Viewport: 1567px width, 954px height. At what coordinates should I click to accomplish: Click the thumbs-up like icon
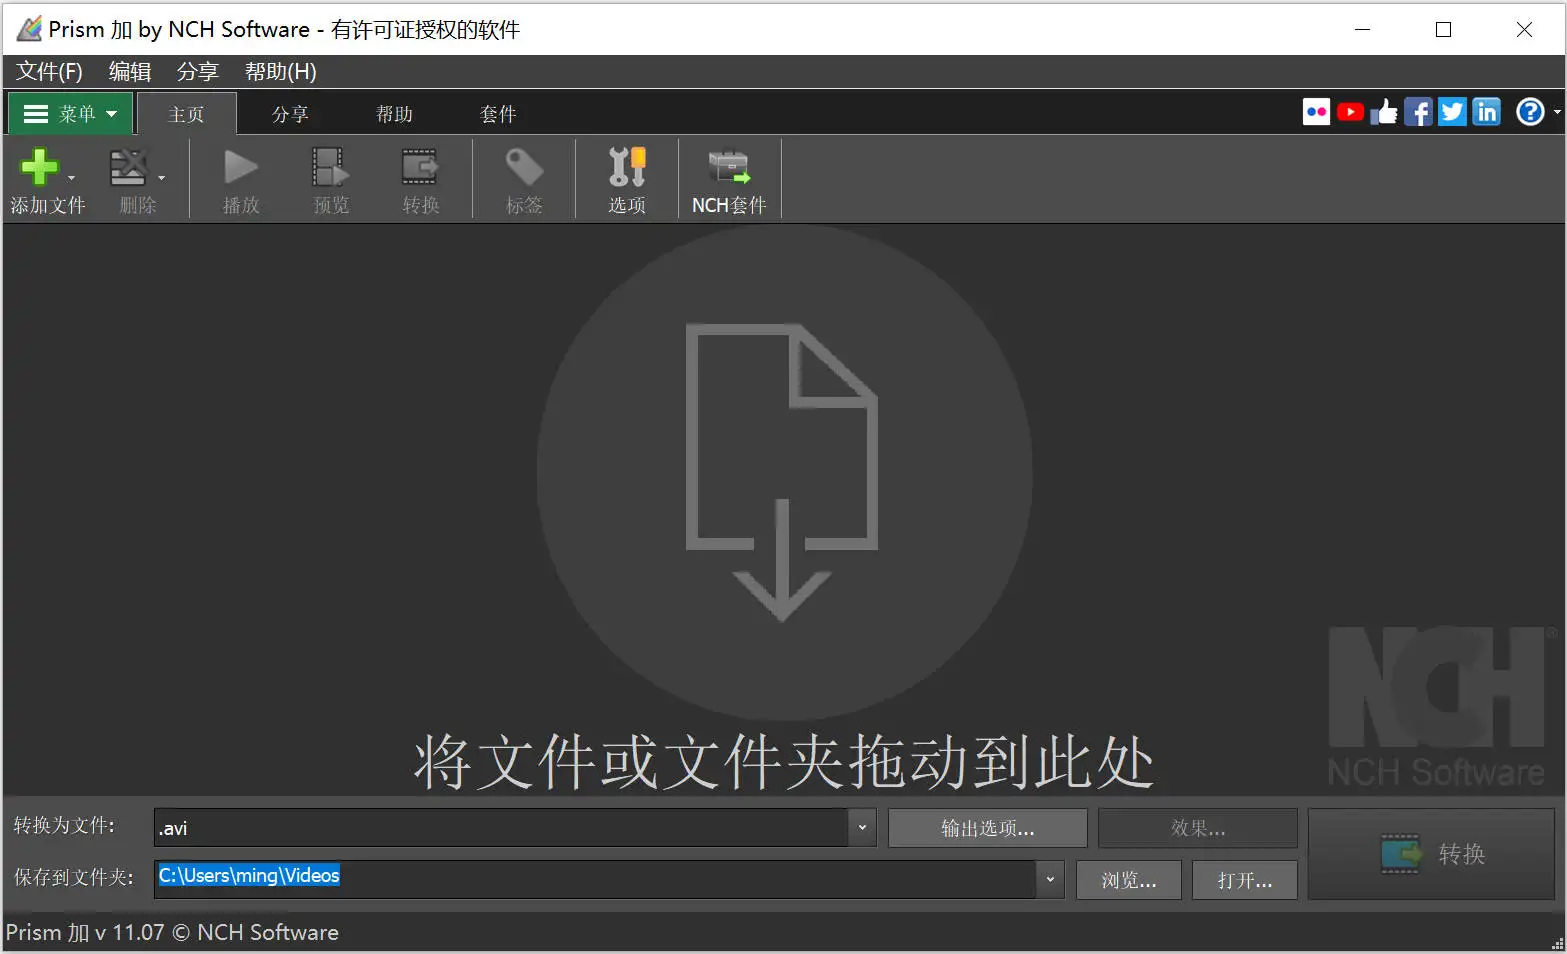pos(1384,112)
